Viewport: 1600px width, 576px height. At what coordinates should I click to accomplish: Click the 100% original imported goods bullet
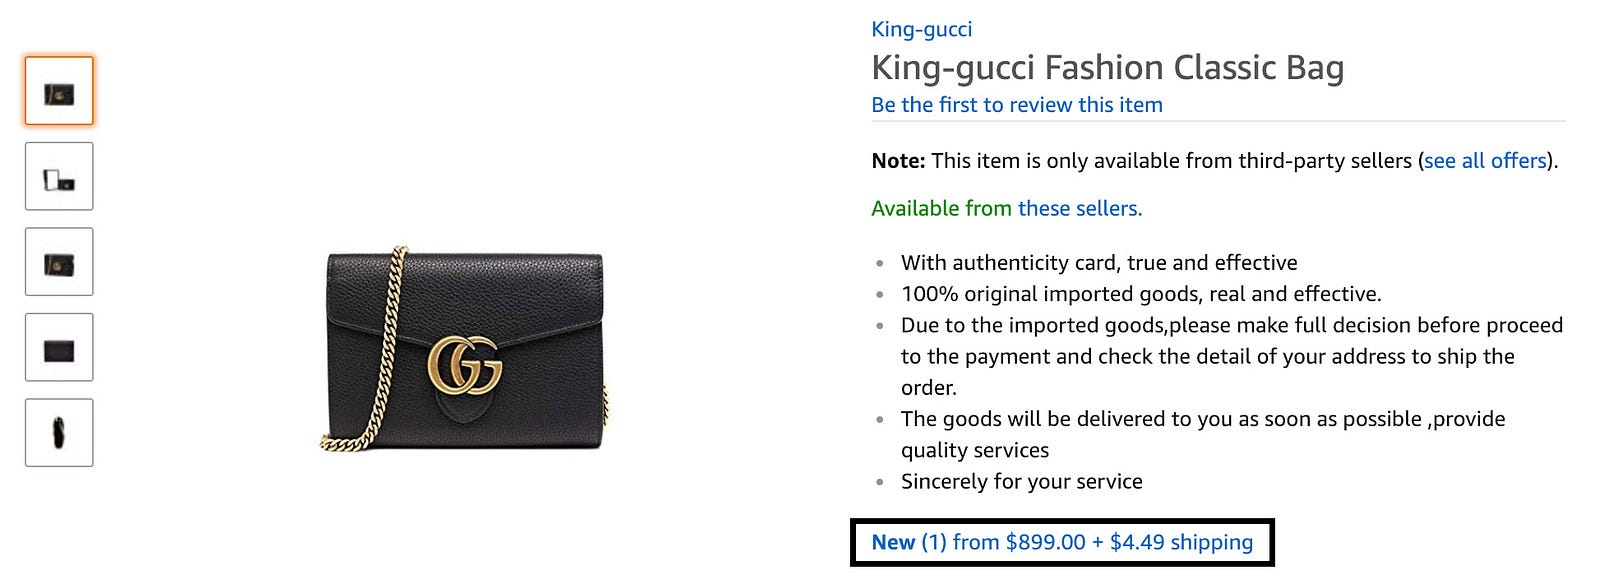click(x=1141, y=294)
